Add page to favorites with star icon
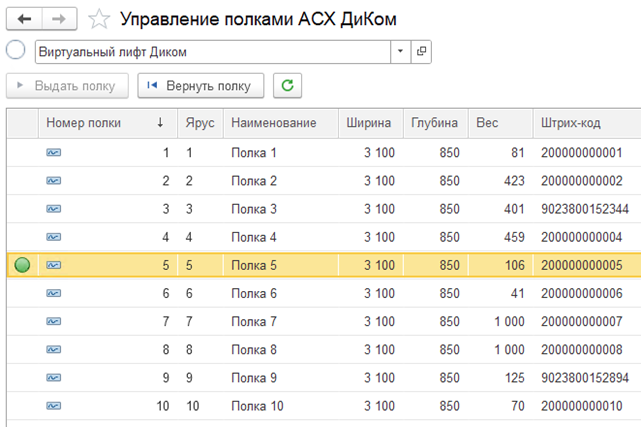This screenshot has width=641, height=427. pyautogui.click(x=99, y=19)
